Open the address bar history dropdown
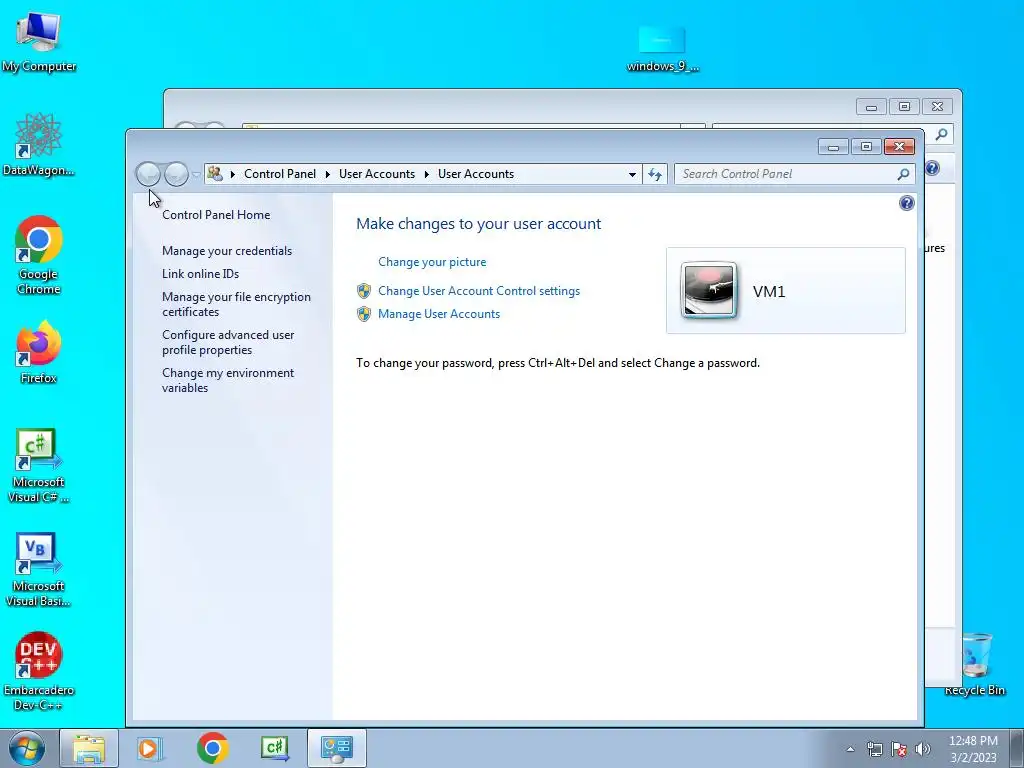The image size is (1024, 768). pos(632,174)
